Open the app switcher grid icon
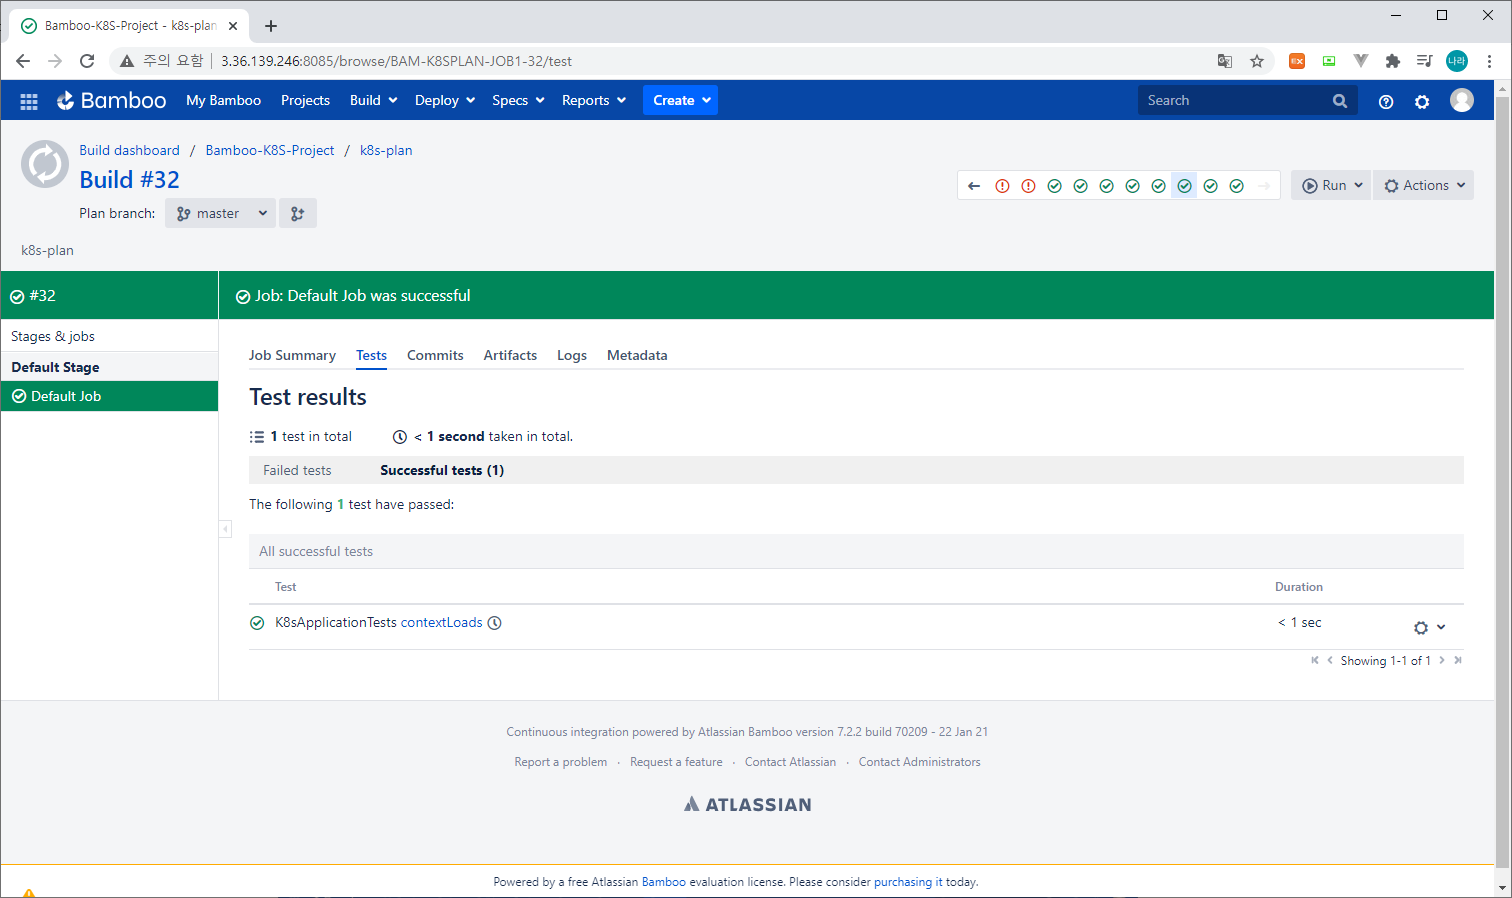The width and height of the screenshot is (1512, 898). point(29,101)
